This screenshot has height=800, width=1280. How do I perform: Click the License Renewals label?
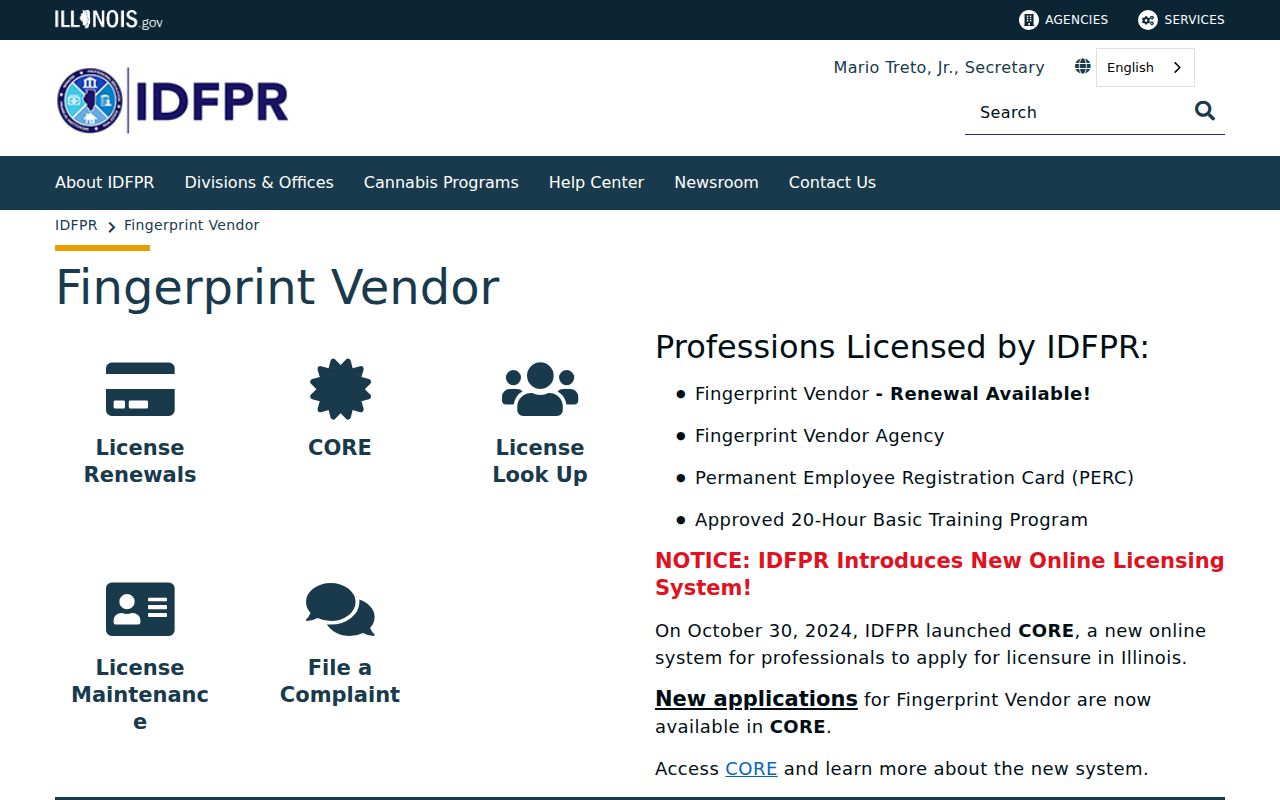click(x=140, y=461)
